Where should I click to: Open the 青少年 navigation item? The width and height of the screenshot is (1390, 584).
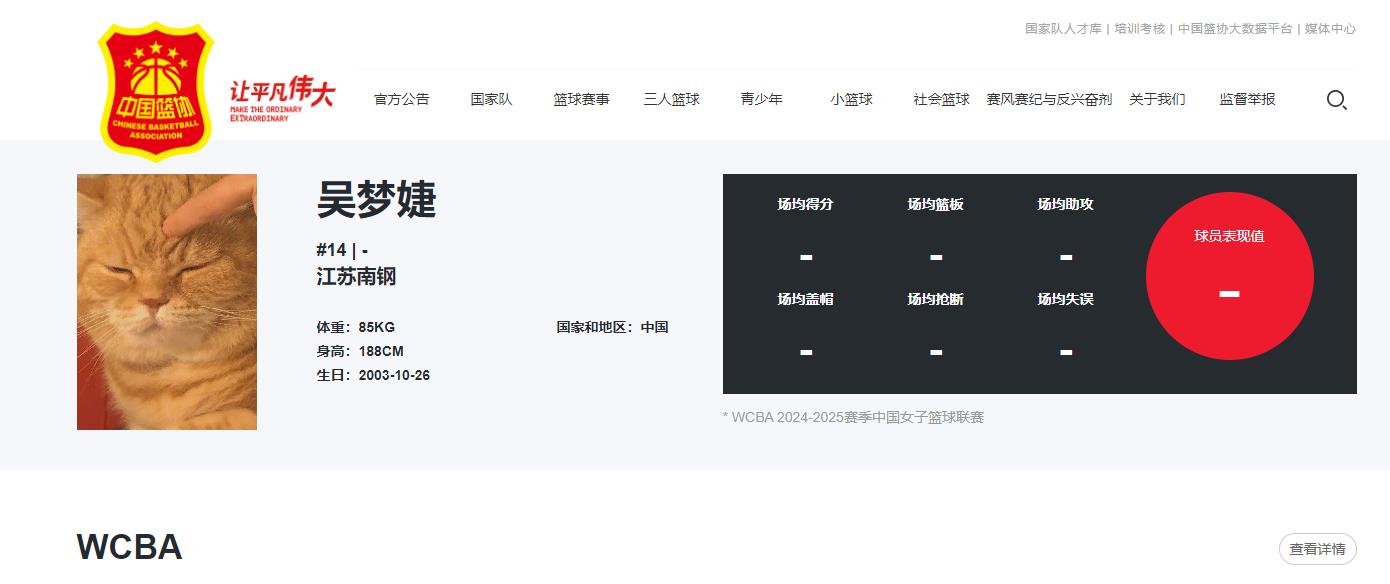761,99
